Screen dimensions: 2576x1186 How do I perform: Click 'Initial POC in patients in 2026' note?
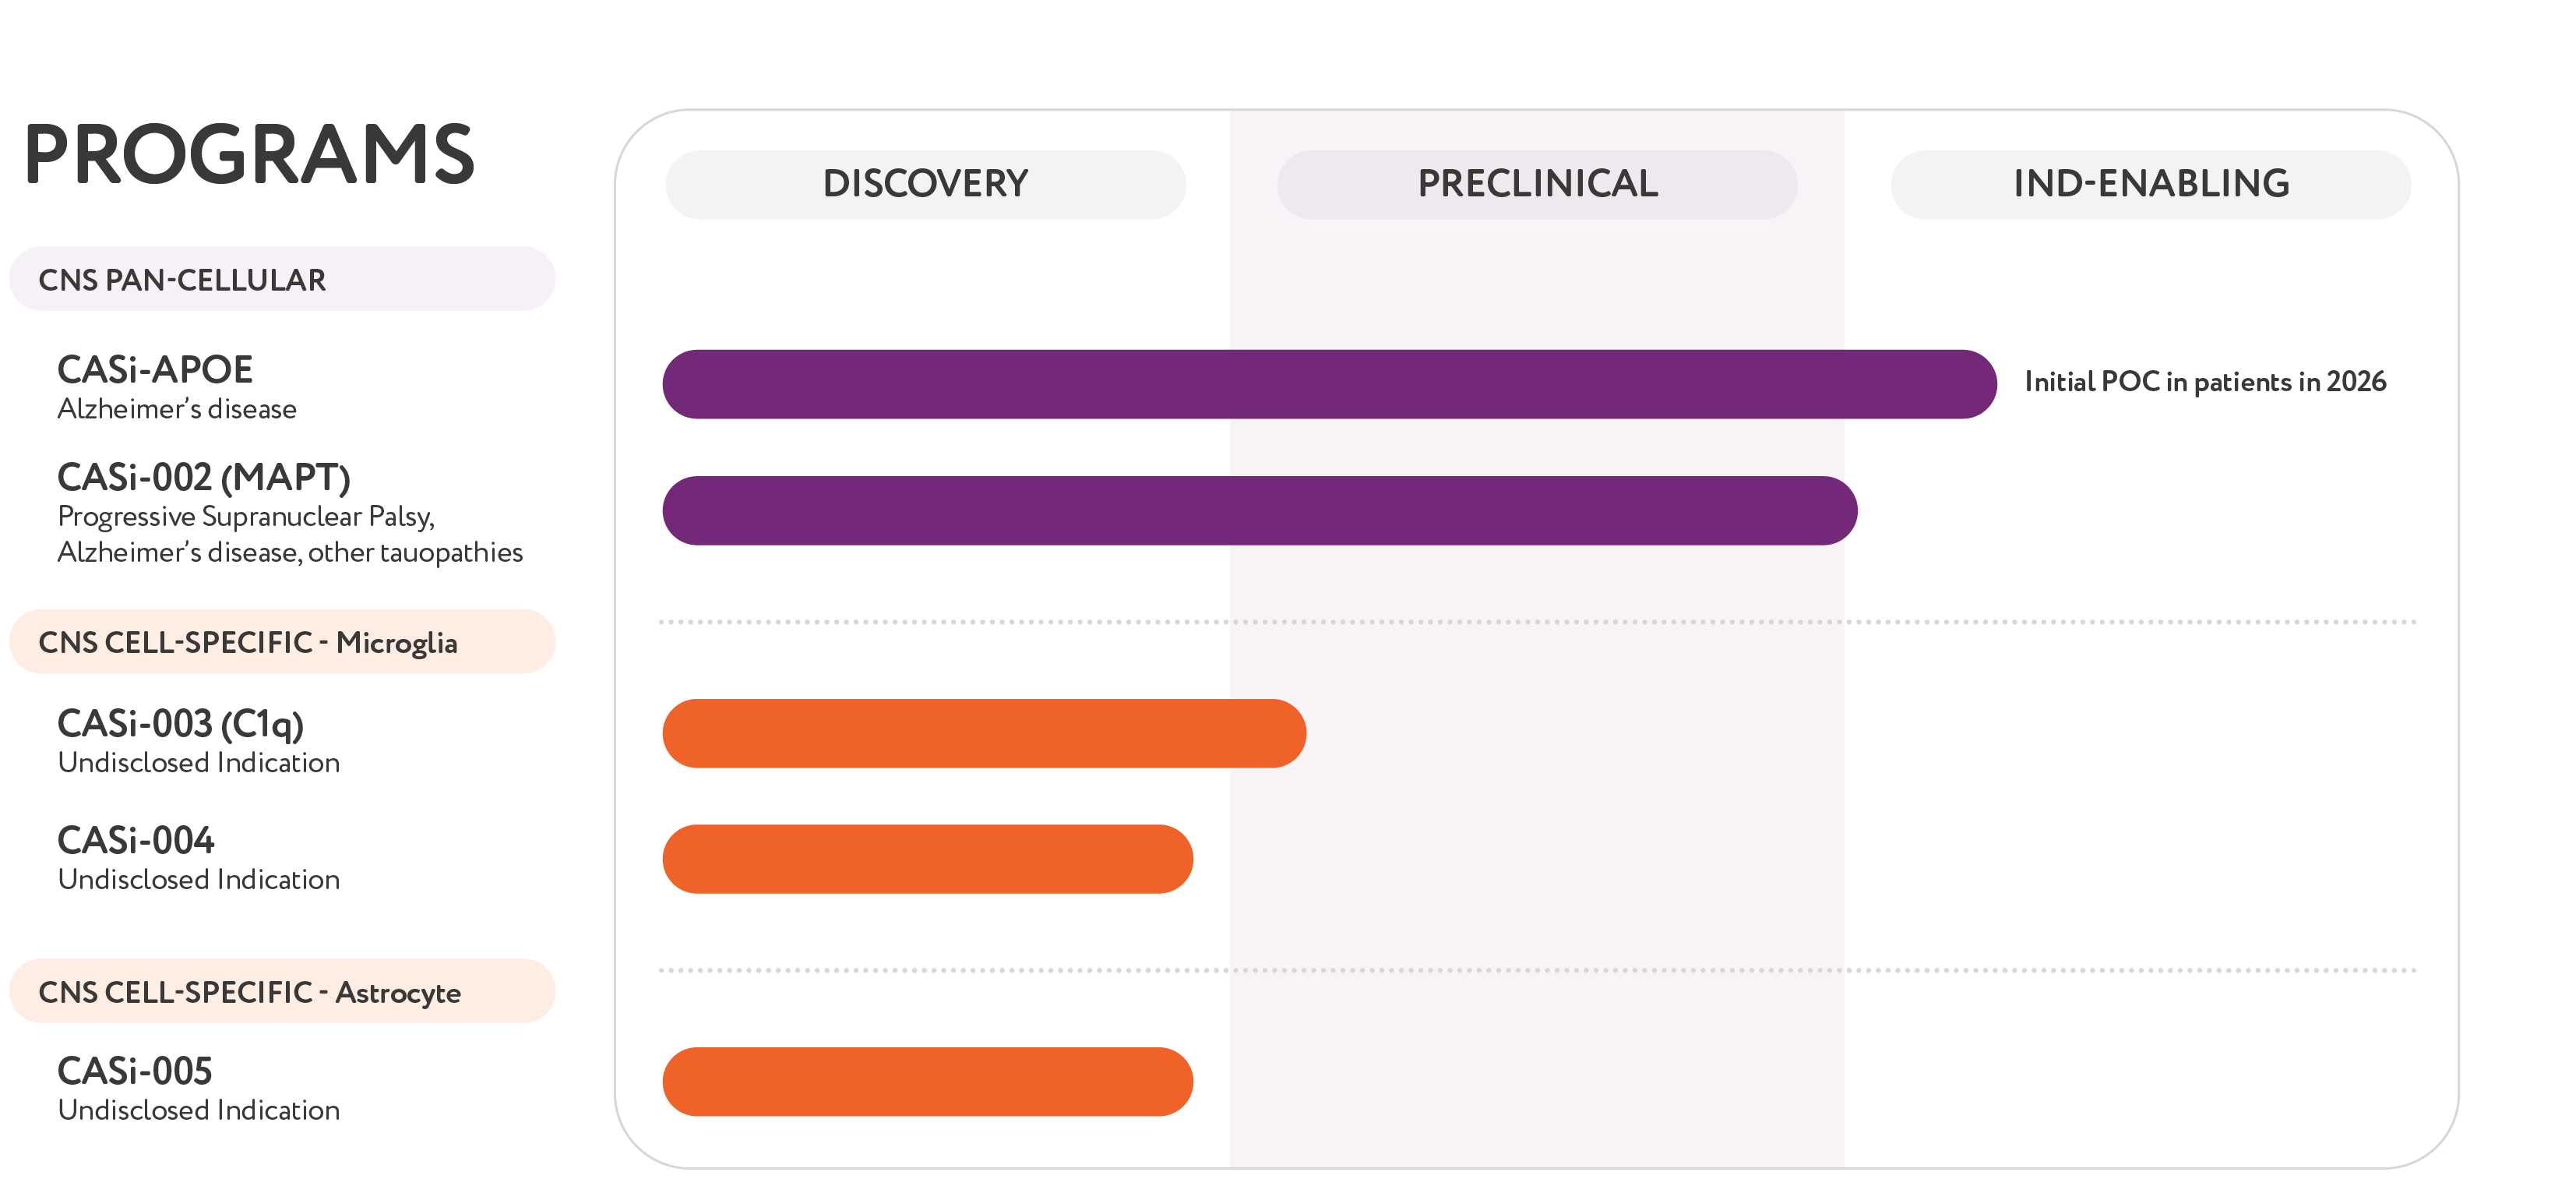click(2204, 382)
